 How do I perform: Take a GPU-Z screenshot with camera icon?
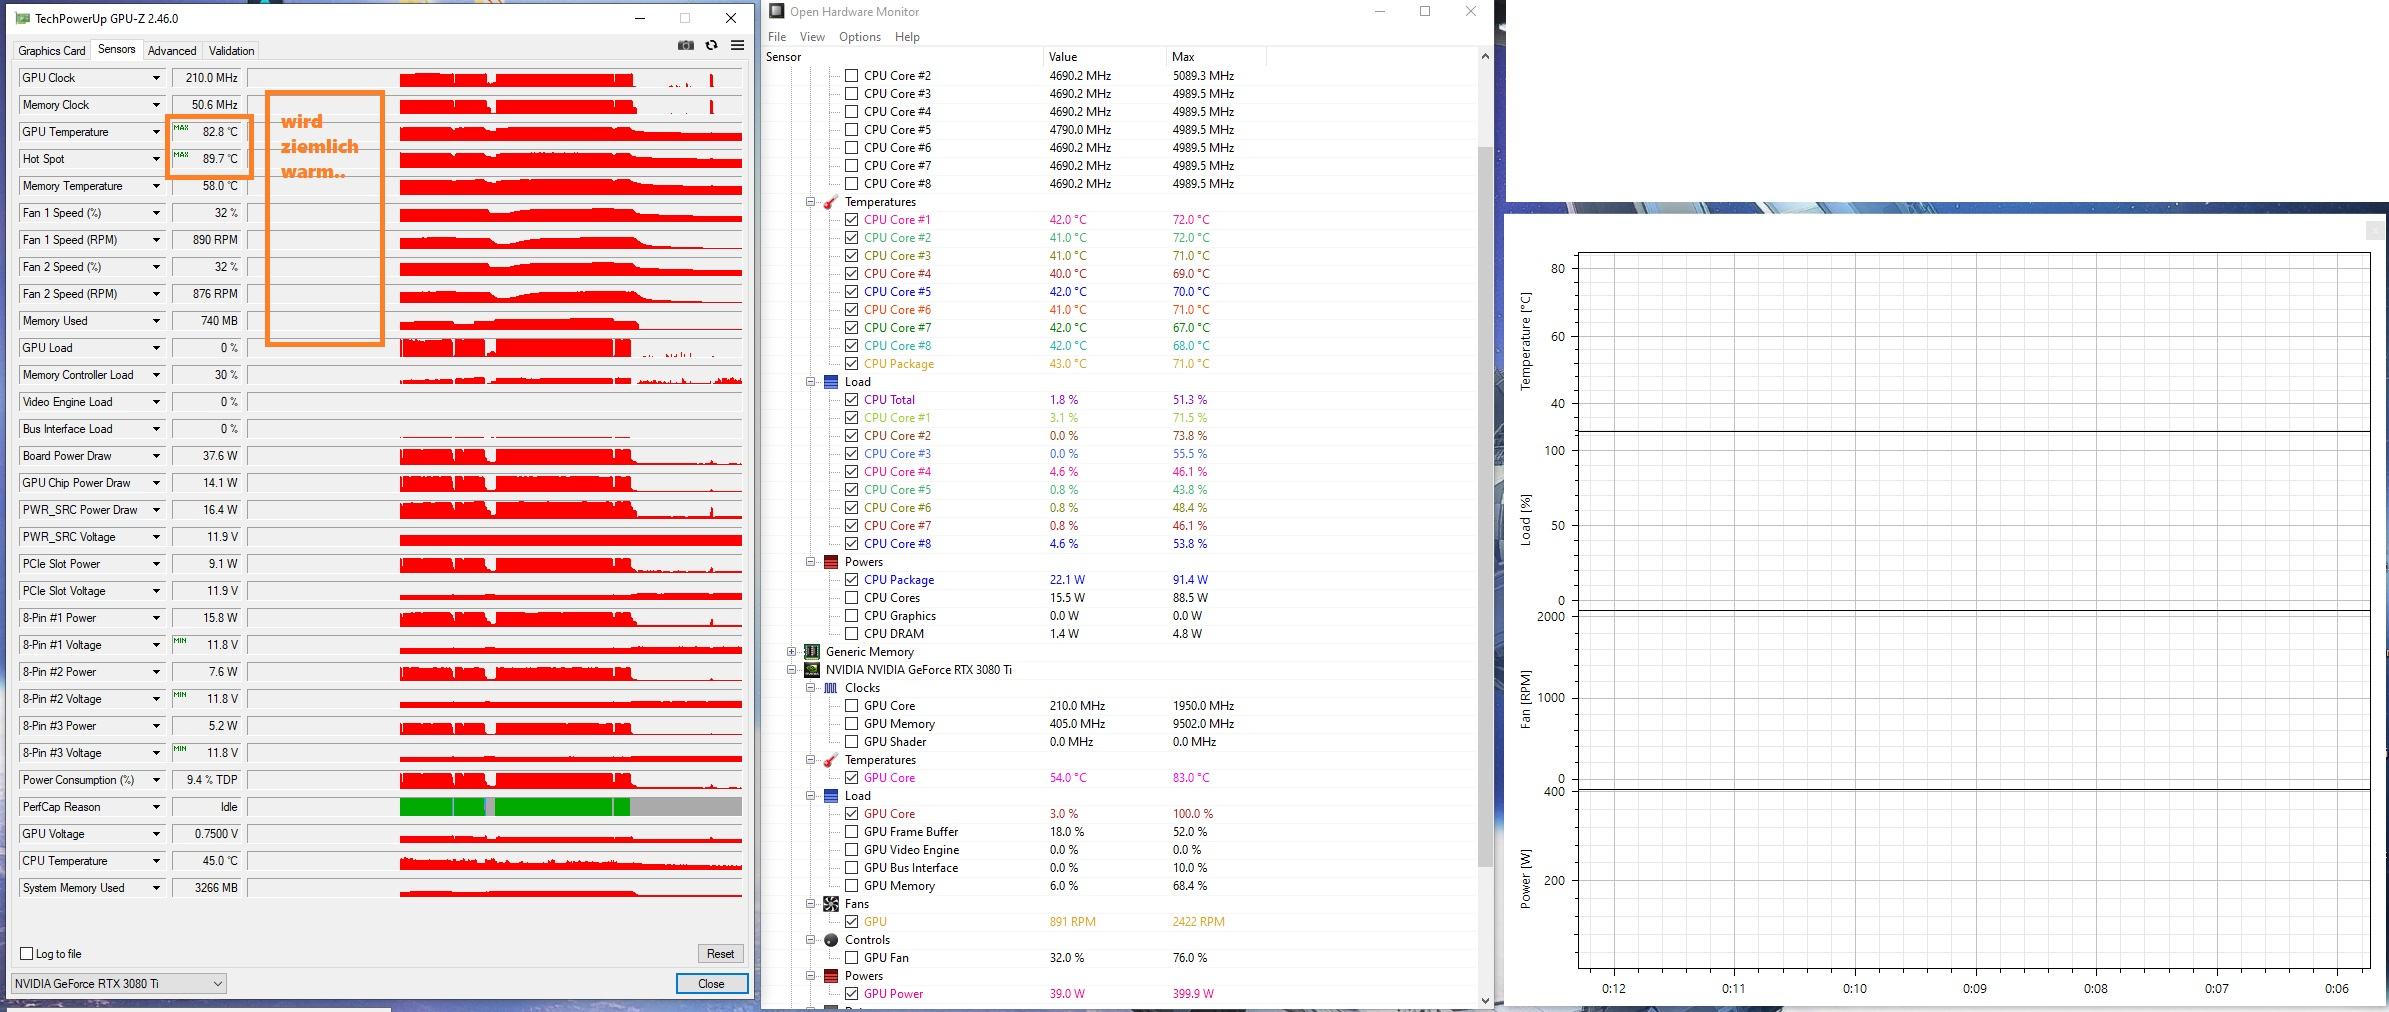[686, 45]
